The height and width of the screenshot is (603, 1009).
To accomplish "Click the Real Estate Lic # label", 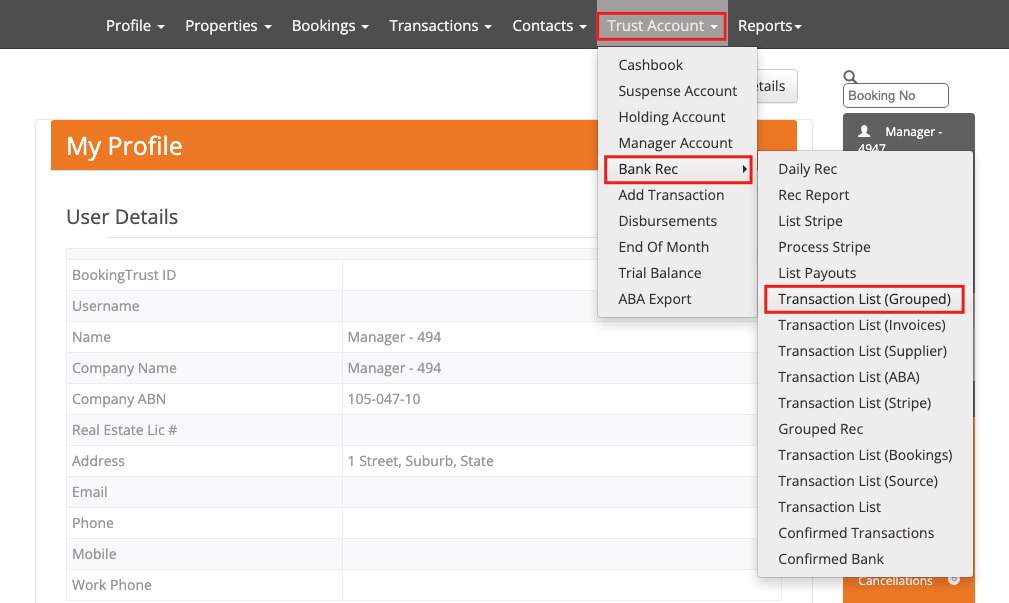I will pos(125,430).
